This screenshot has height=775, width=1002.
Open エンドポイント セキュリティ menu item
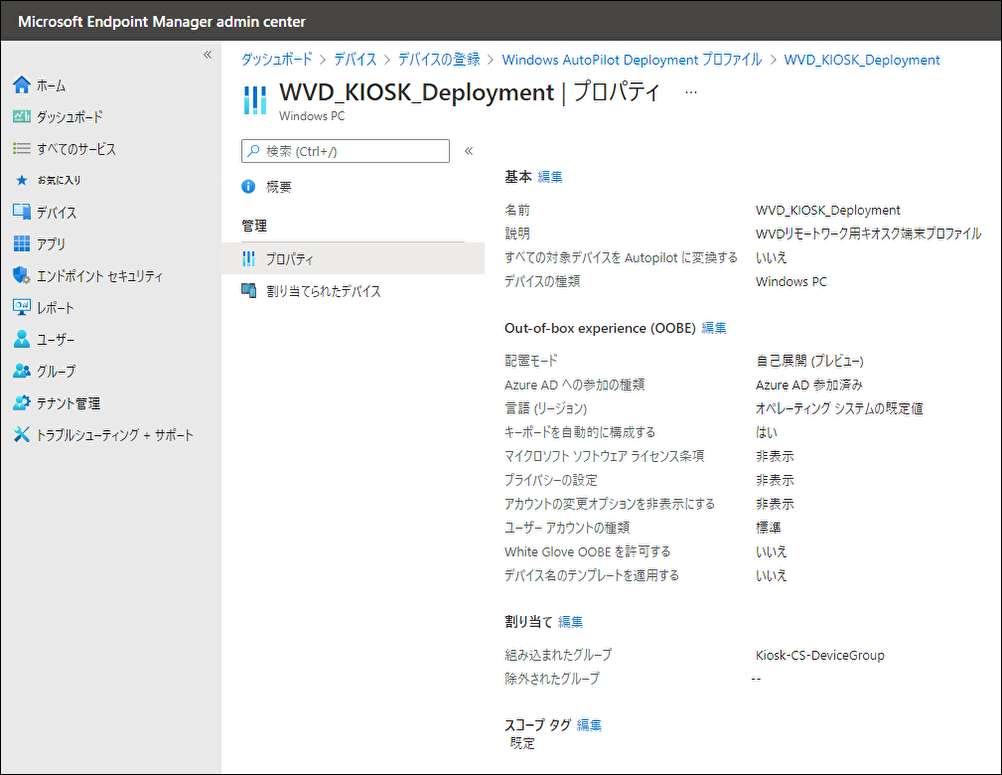coord(99,276)
